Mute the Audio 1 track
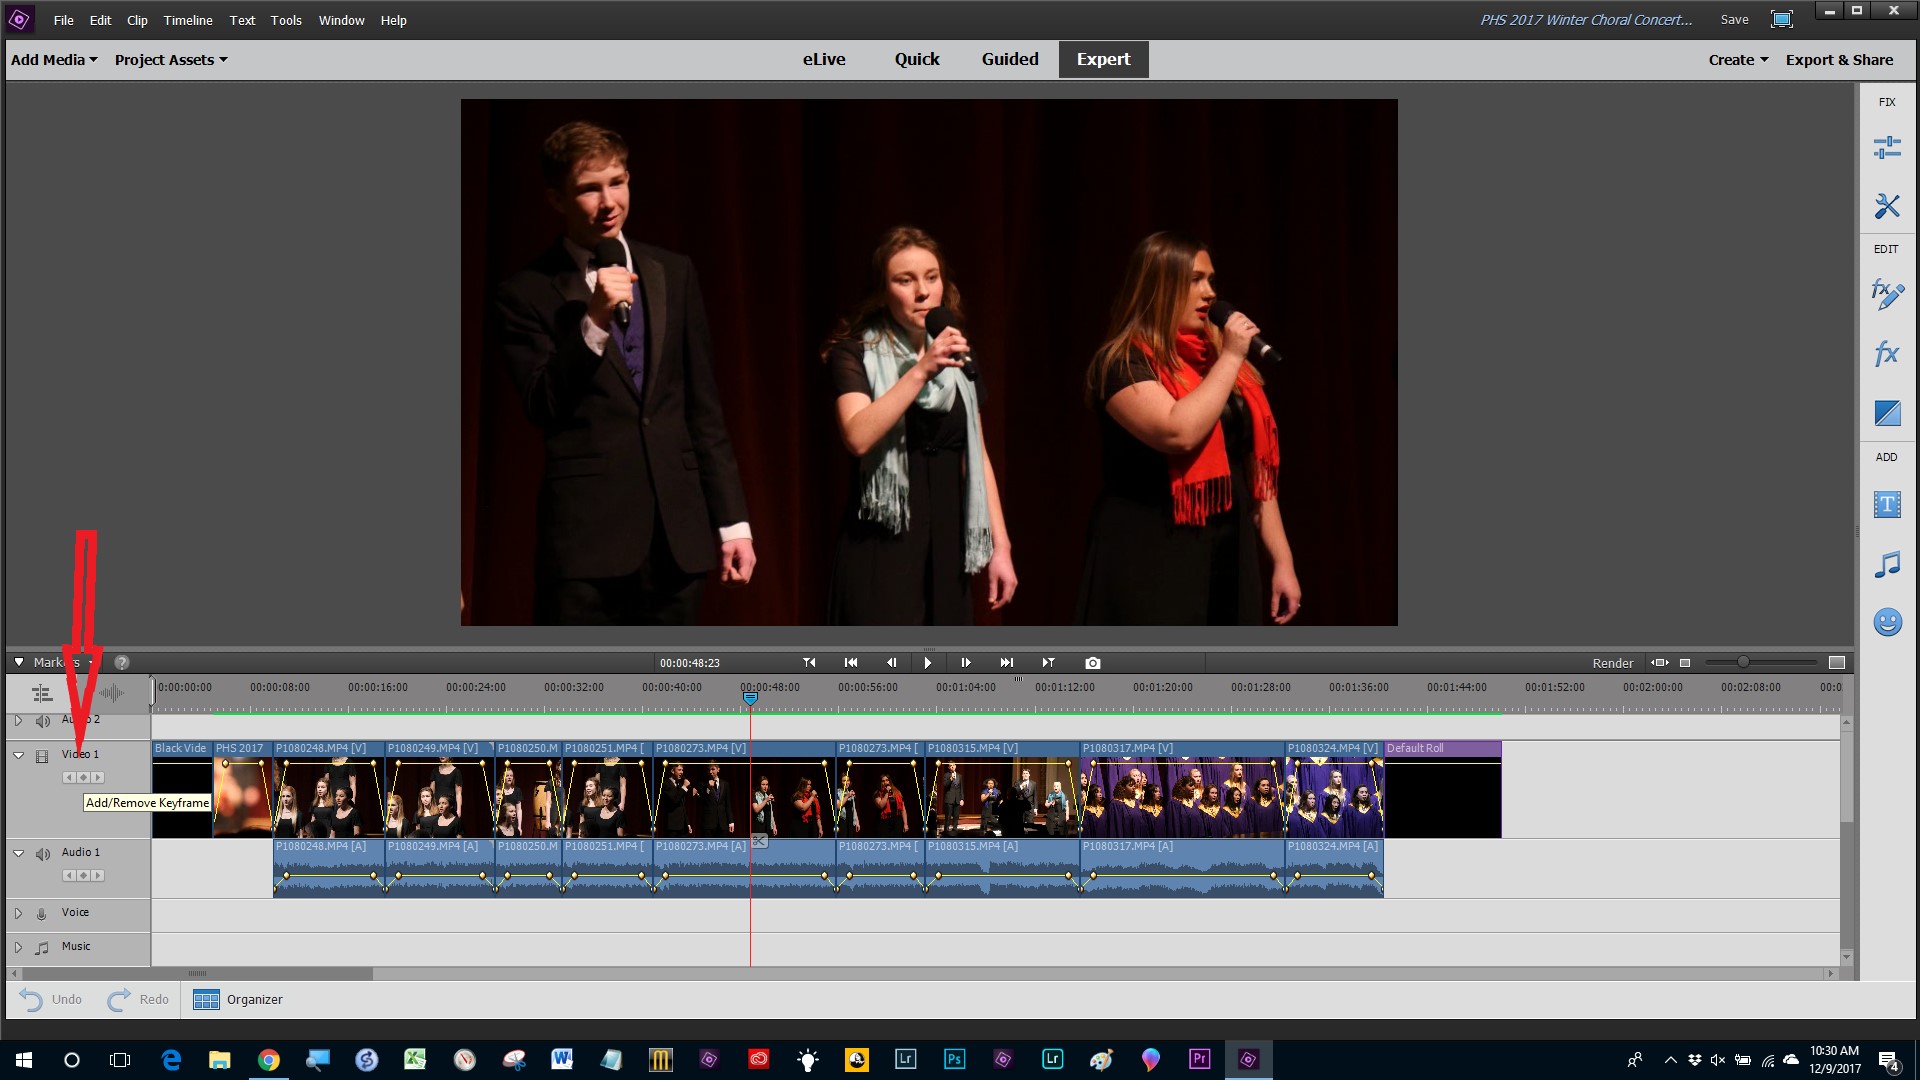 [x=43, y=854]
